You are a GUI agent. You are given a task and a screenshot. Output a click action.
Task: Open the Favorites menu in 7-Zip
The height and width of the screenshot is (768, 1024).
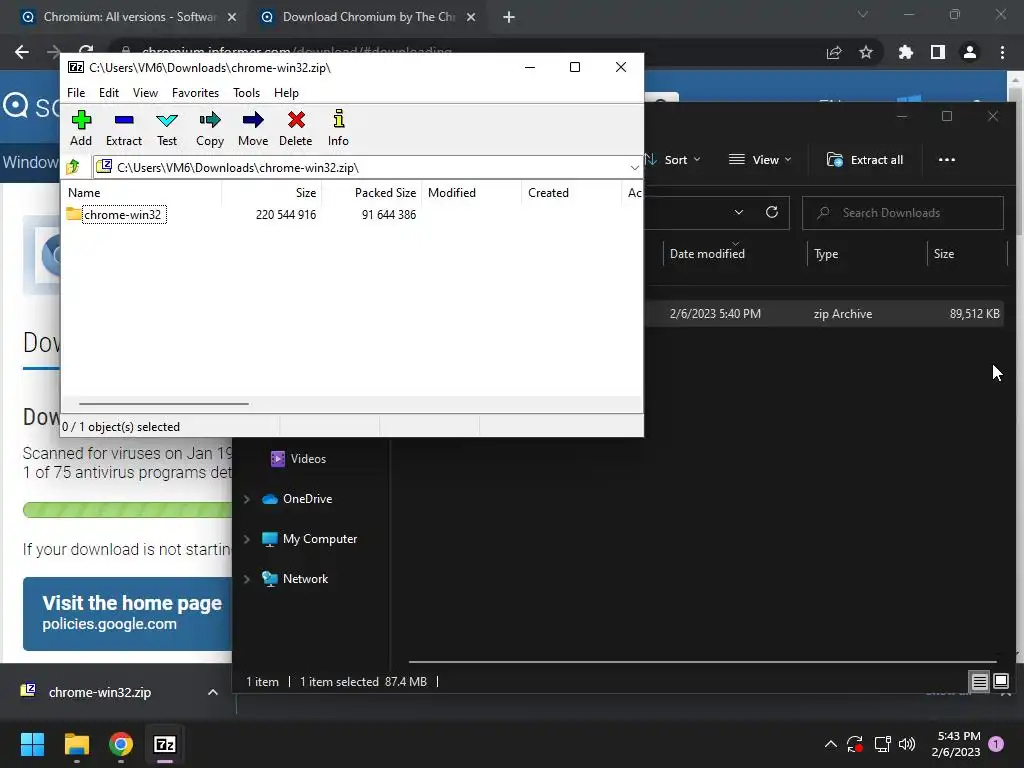coord(195,93)
